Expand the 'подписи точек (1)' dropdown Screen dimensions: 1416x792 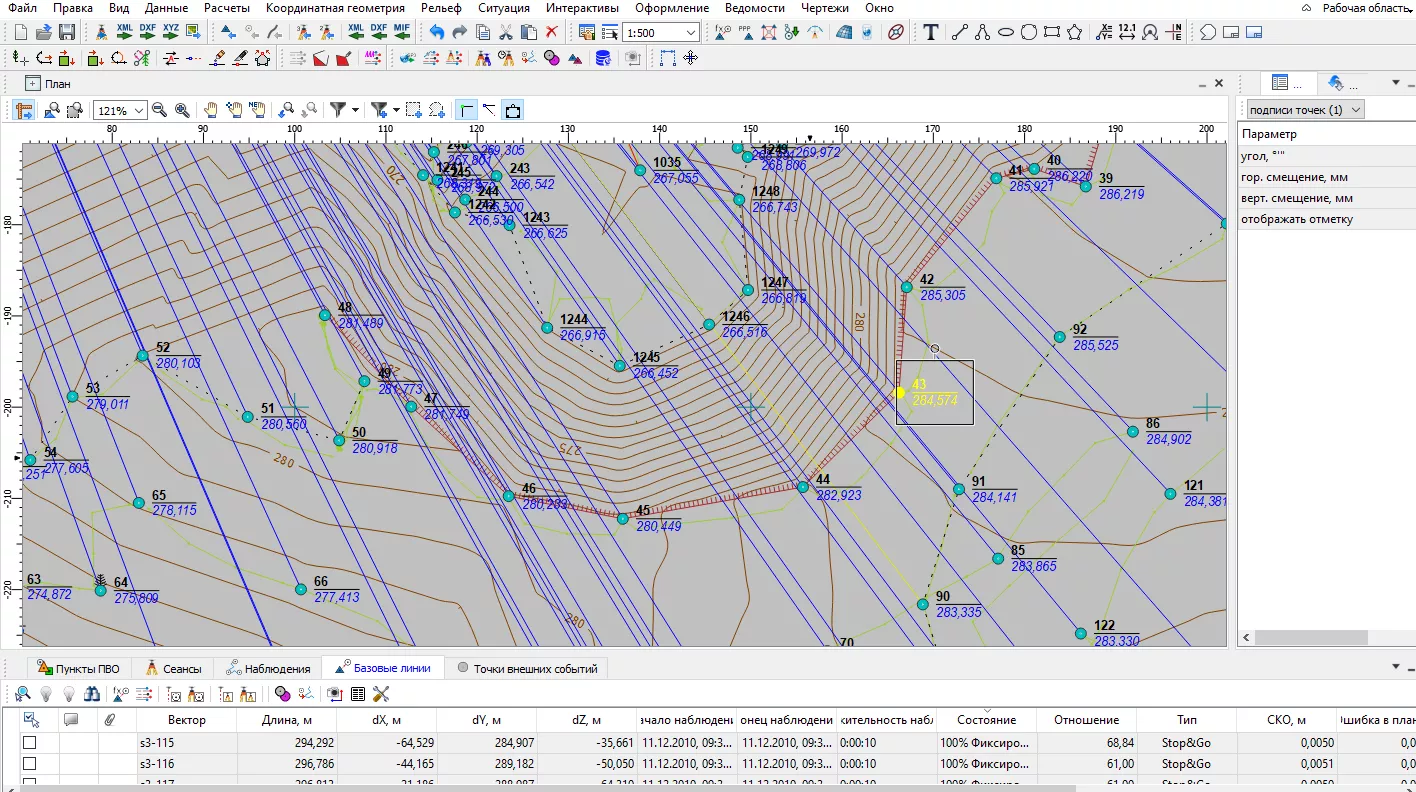pyautogui.click(x=1356, y=110)
